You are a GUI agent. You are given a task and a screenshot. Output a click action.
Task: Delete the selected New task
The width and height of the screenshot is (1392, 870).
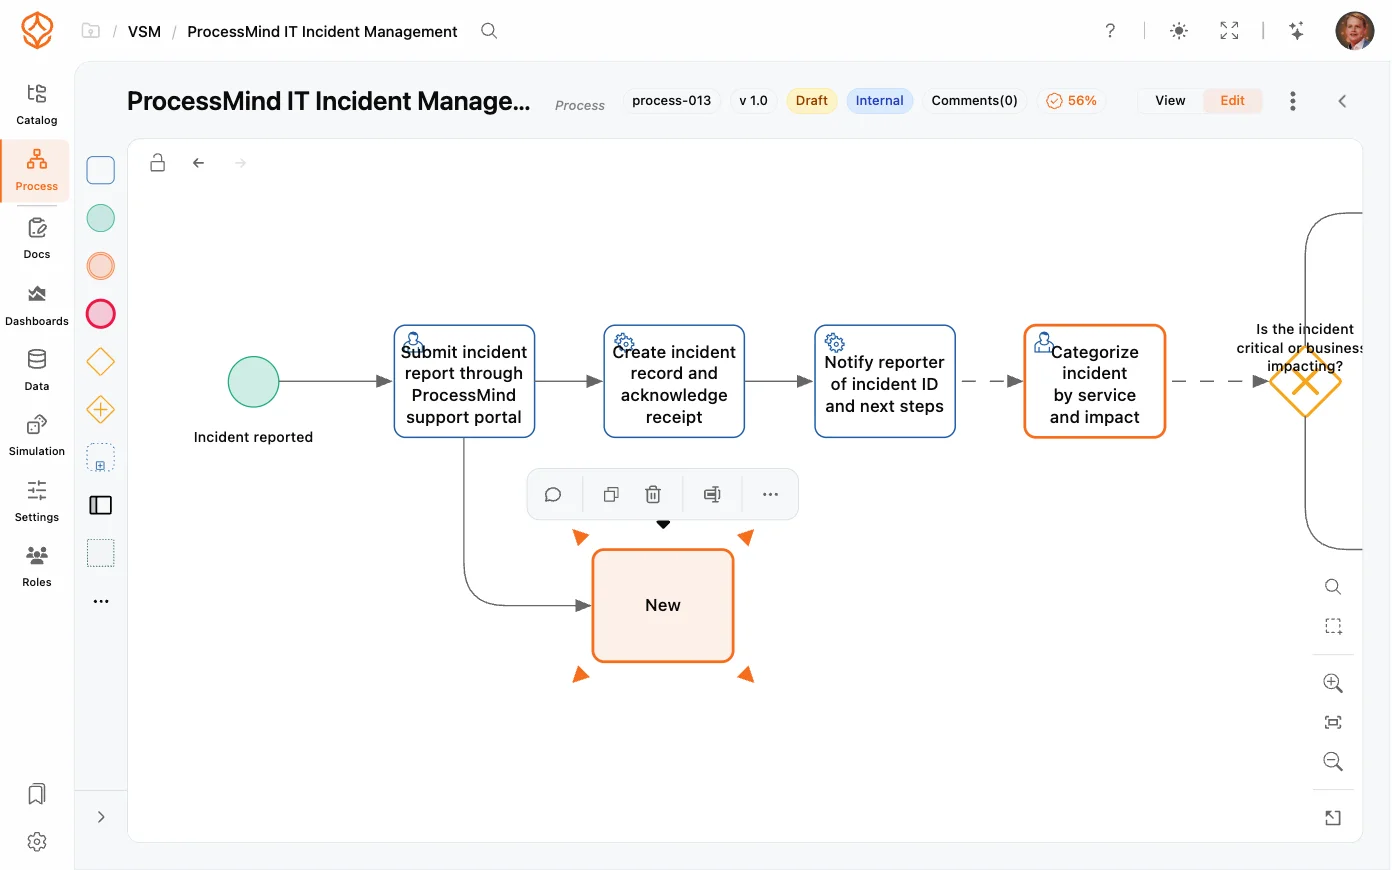653,494
